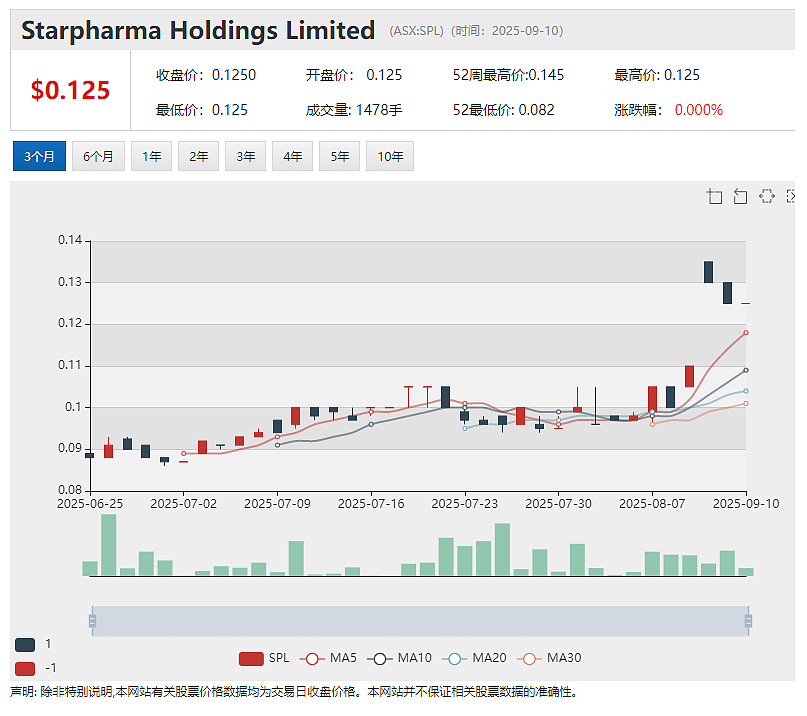Click the (ASX:SPL) ticker label
This screenshot has height=716, width=807.
pos(416,31)
